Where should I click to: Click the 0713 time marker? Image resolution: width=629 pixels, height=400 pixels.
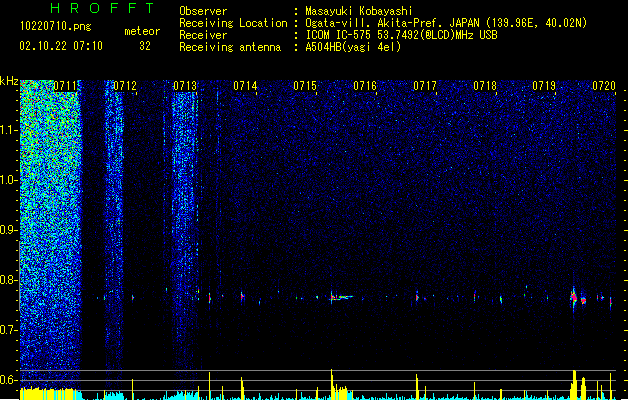click(185, 86)
